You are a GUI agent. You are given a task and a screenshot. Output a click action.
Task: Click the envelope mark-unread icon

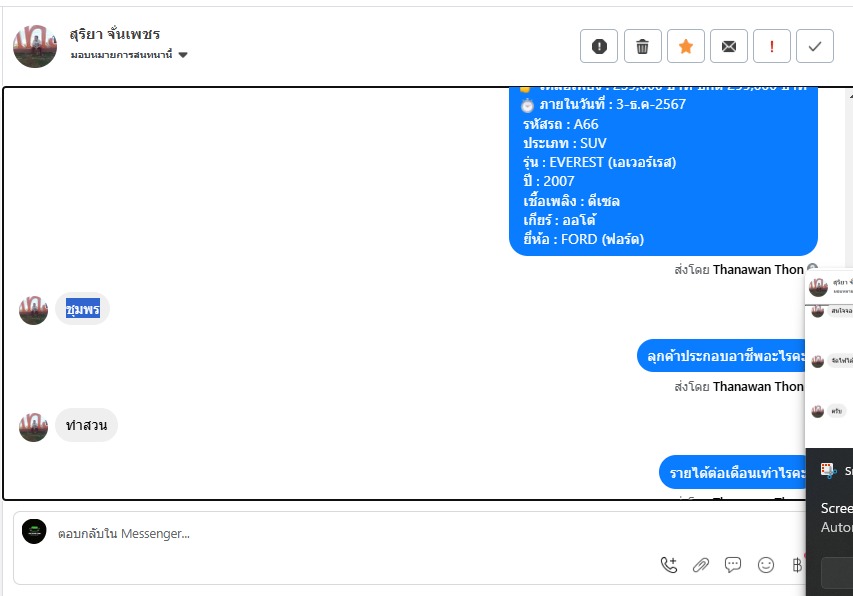coord(728,46)
